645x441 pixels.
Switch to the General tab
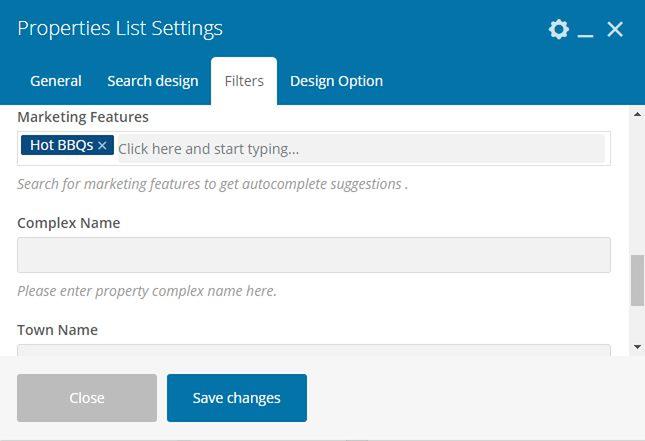tap(56, 81)
